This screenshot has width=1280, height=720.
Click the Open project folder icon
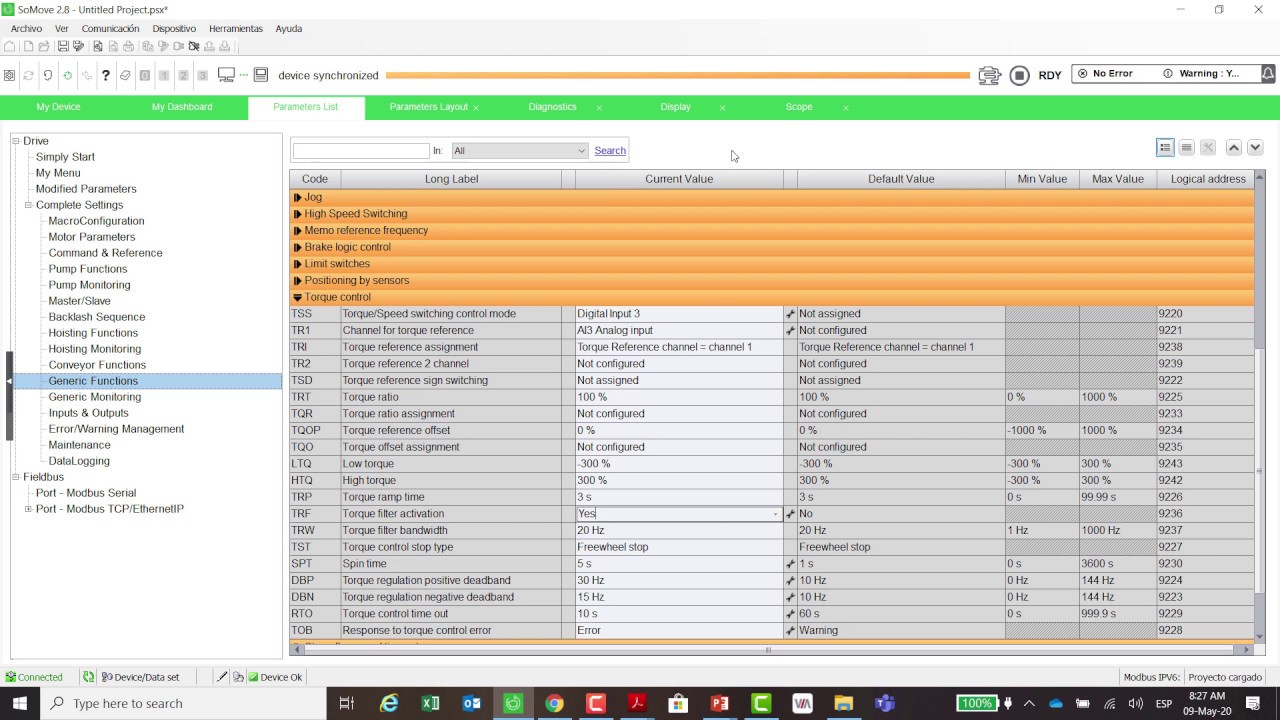coord(44,46)
